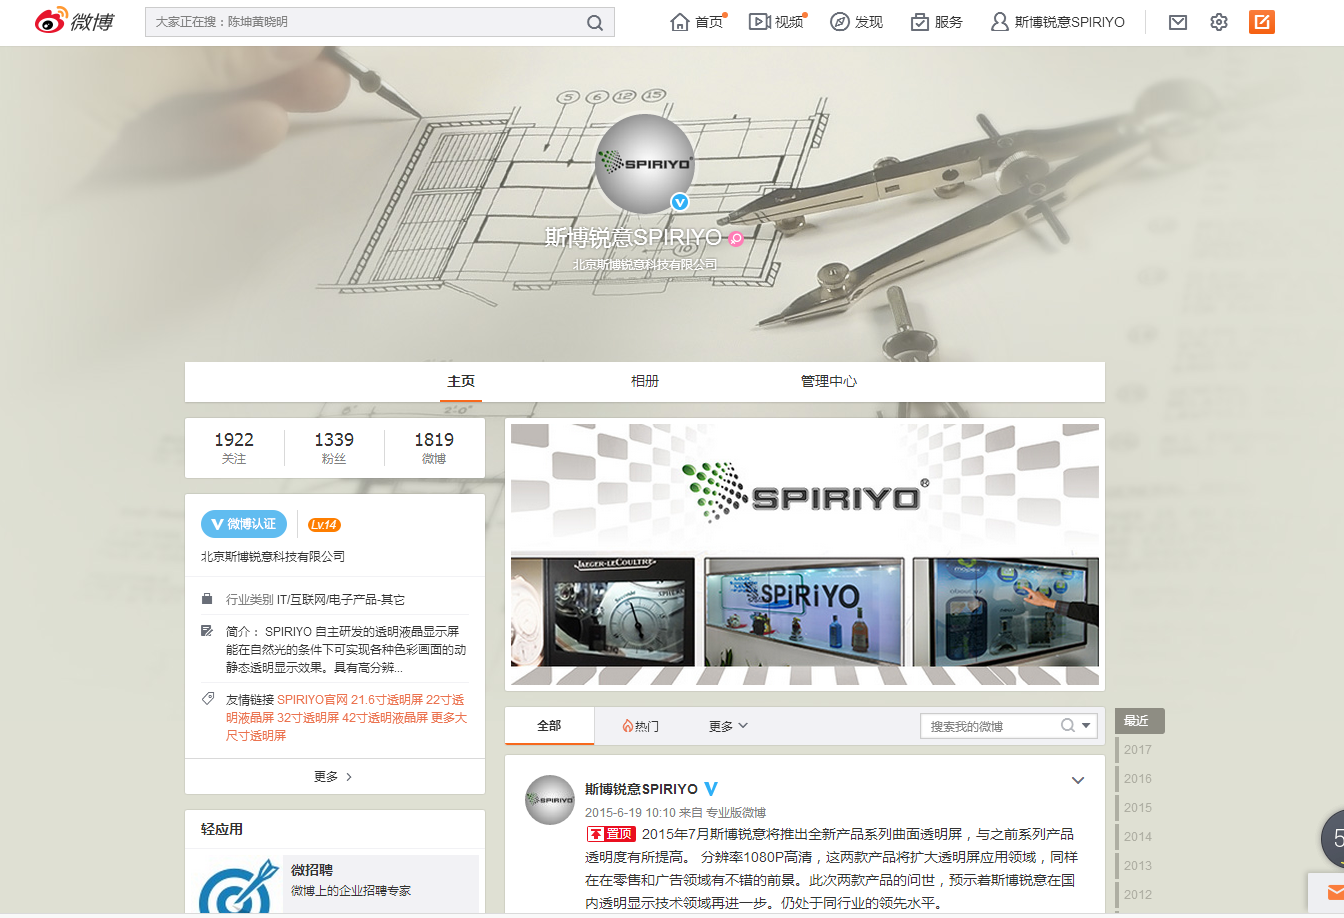Open dropdown arrow beside post search
This screenshot has height=918, width=1344.
pyautogui.click(x=1088, y=726)
